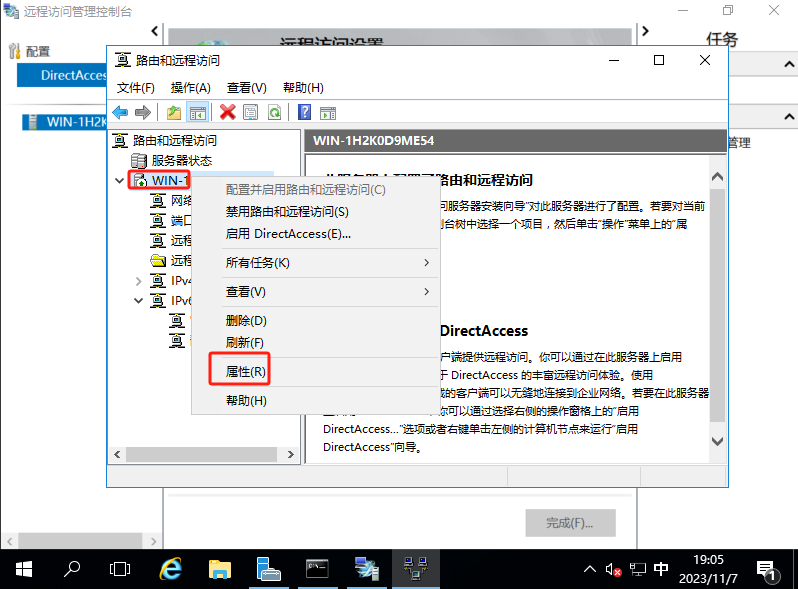
Task: Click the details pane scroll up arrow
Action: pyautogui.click(x=718, y=177)
